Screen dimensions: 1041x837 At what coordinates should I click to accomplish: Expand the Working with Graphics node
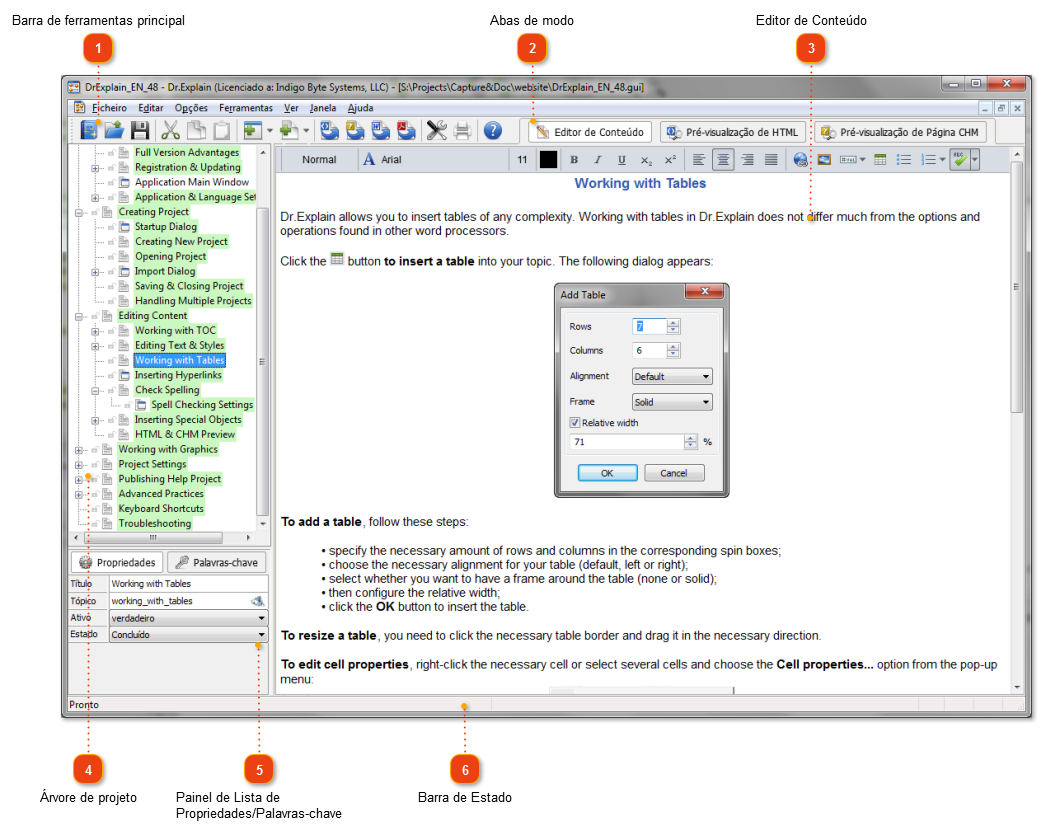[x=78, y=450]
